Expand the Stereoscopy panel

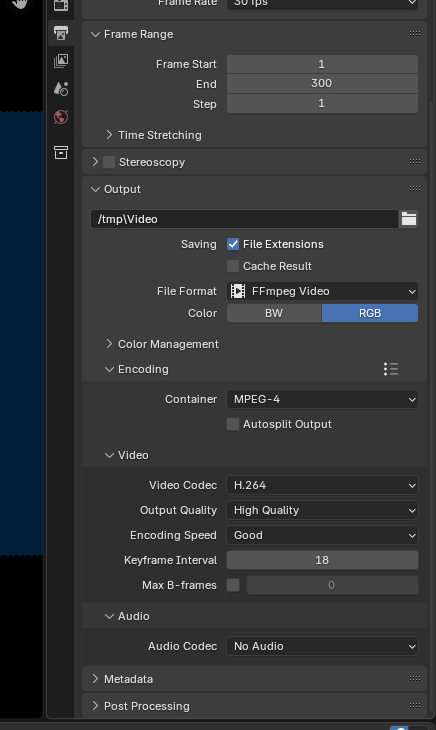95,162
